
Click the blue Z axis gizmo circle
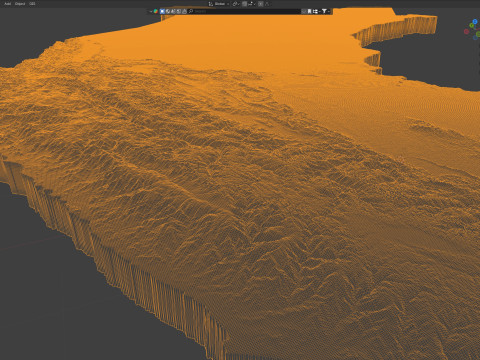(x=475, y=22)
